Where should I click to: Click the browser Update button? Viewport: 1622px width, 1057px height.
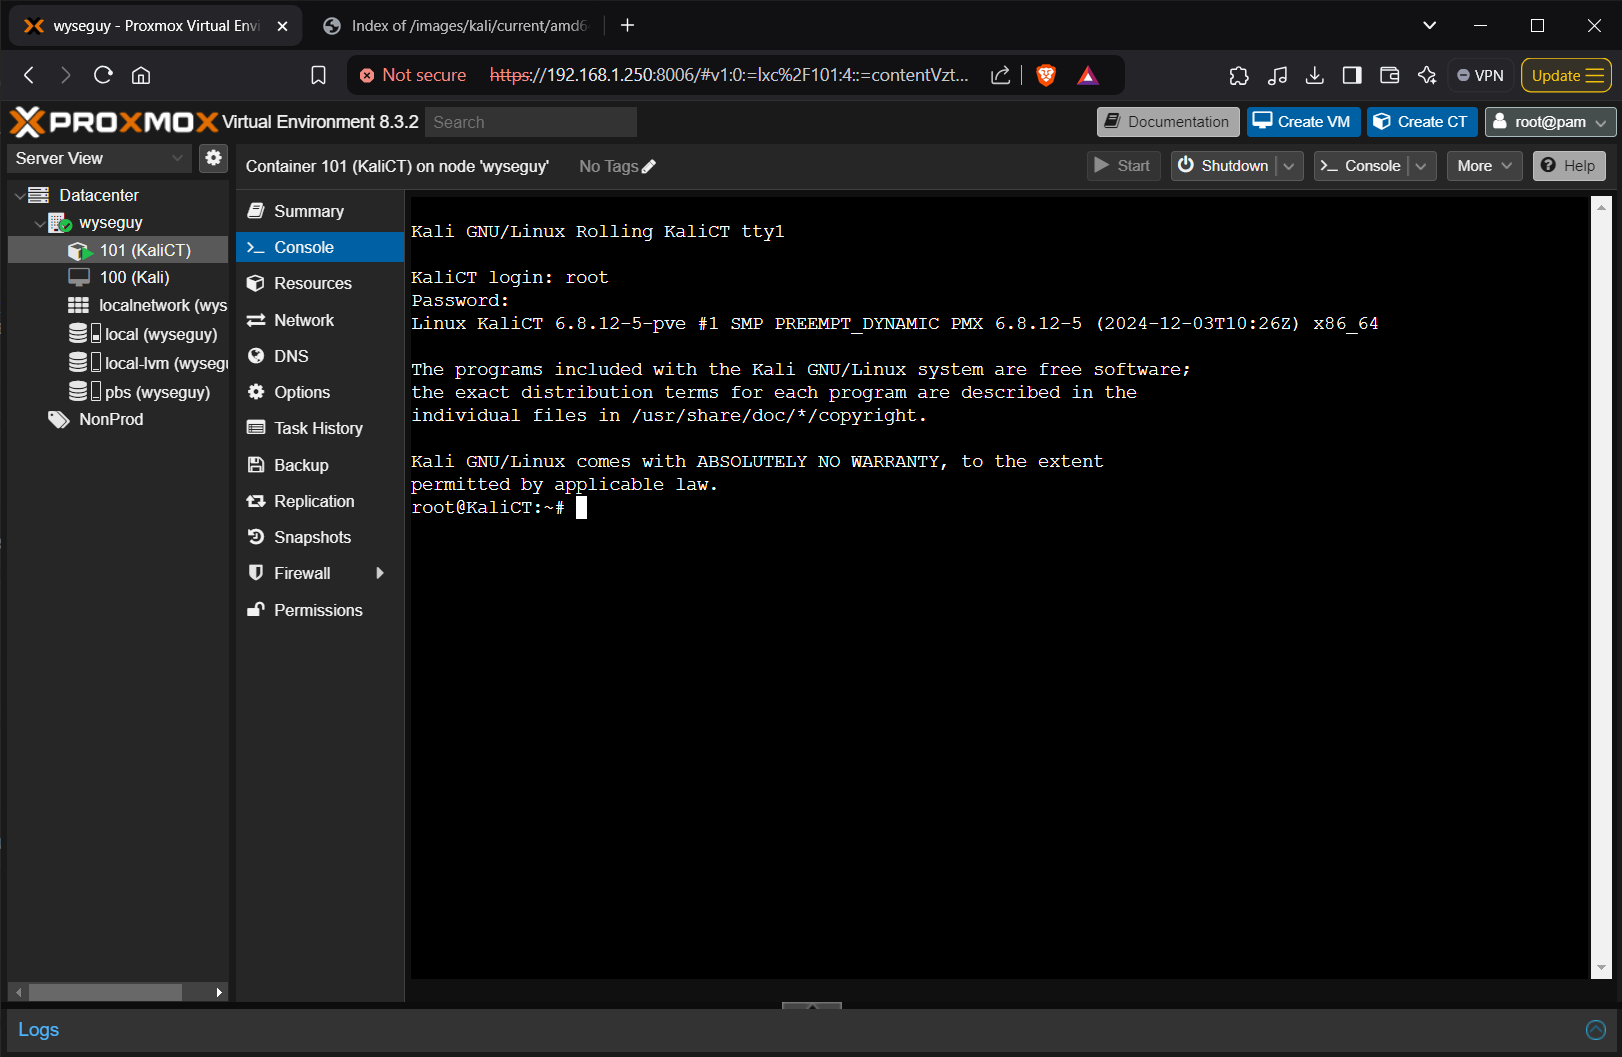[x=1567, y=75]
